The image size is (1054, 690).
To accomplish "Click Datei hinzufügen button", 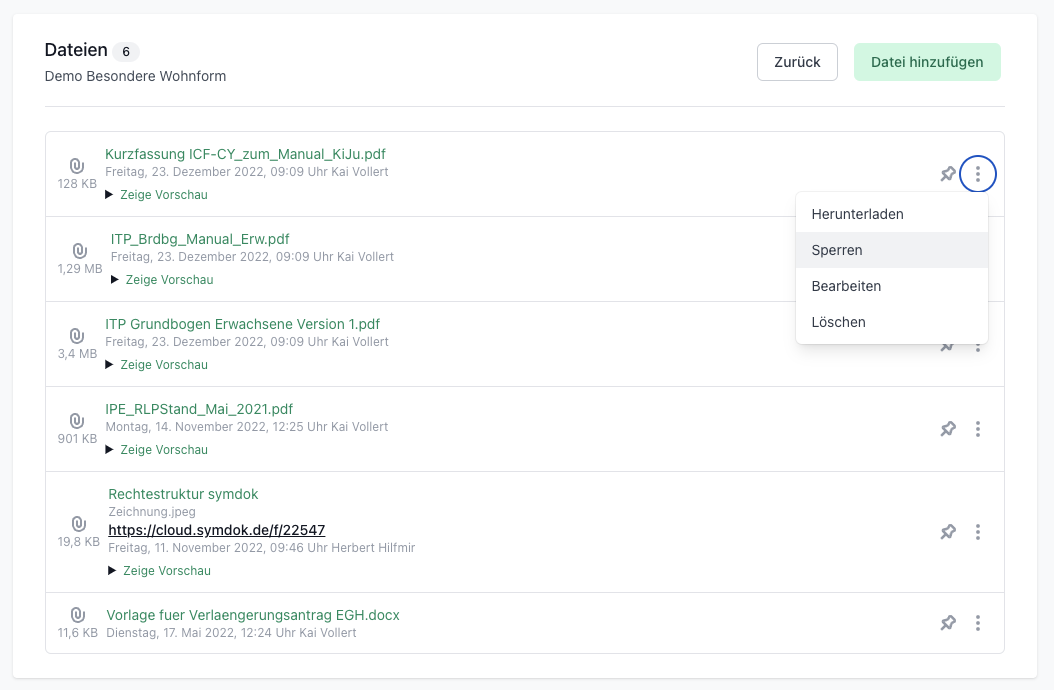I will (x=927, y=62).
